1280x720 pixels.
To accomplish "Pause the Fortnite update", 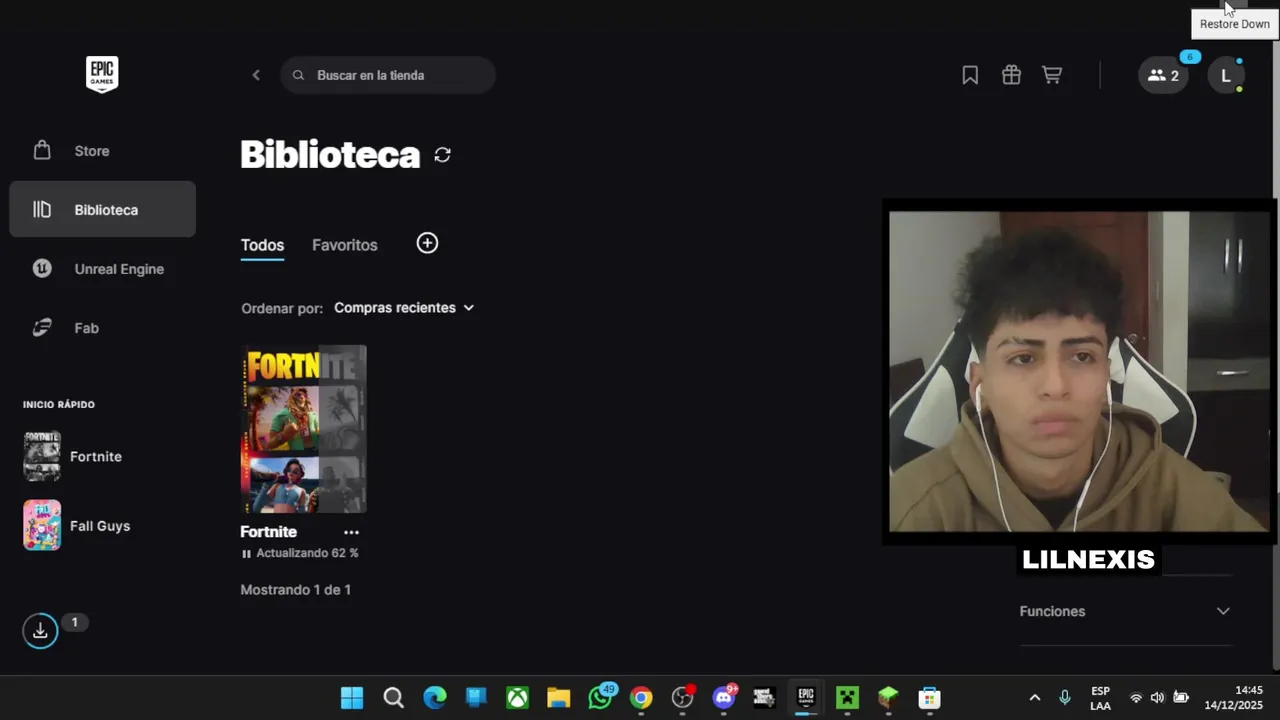I will click(x=247, y=553).
